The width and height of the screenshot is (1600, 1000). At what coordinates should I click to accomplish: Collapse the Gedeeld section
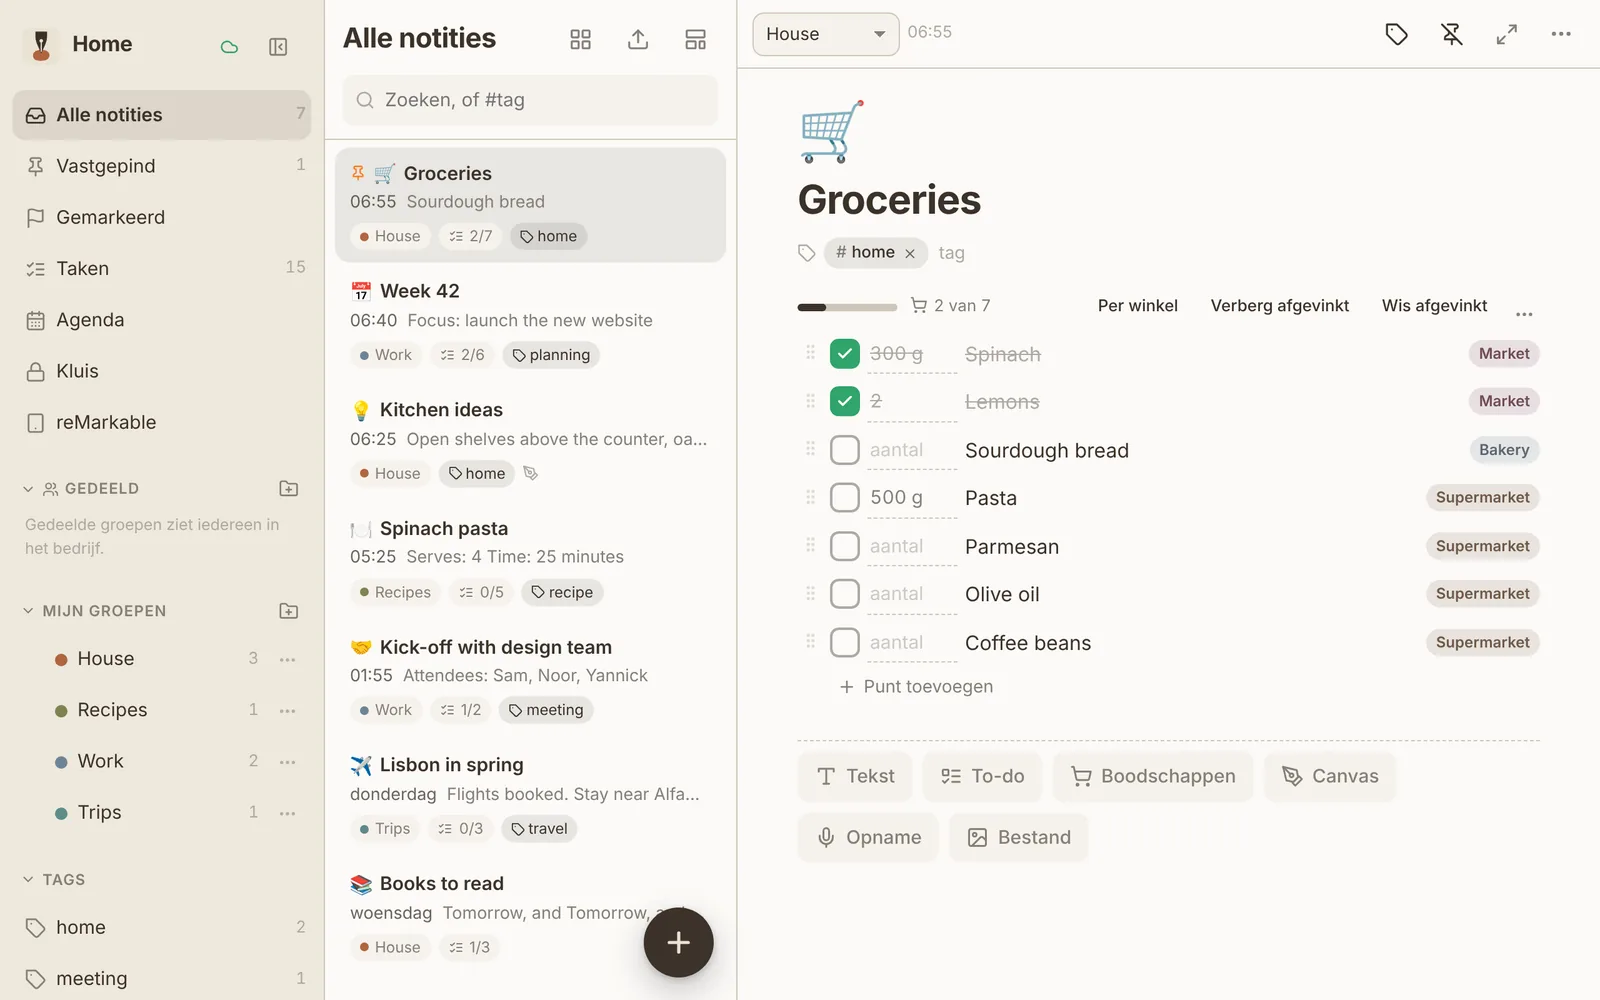[28, 489]
